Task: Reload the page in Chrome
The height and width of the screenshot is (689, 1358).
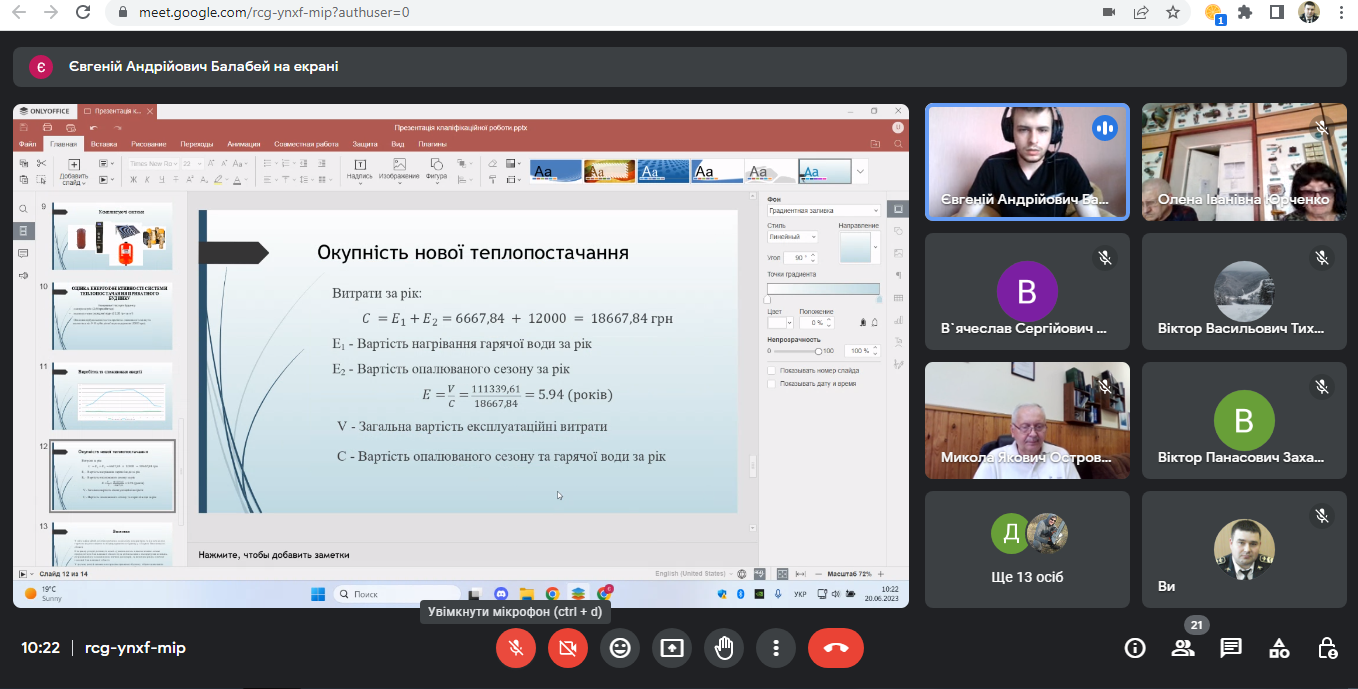Action: 83,13
